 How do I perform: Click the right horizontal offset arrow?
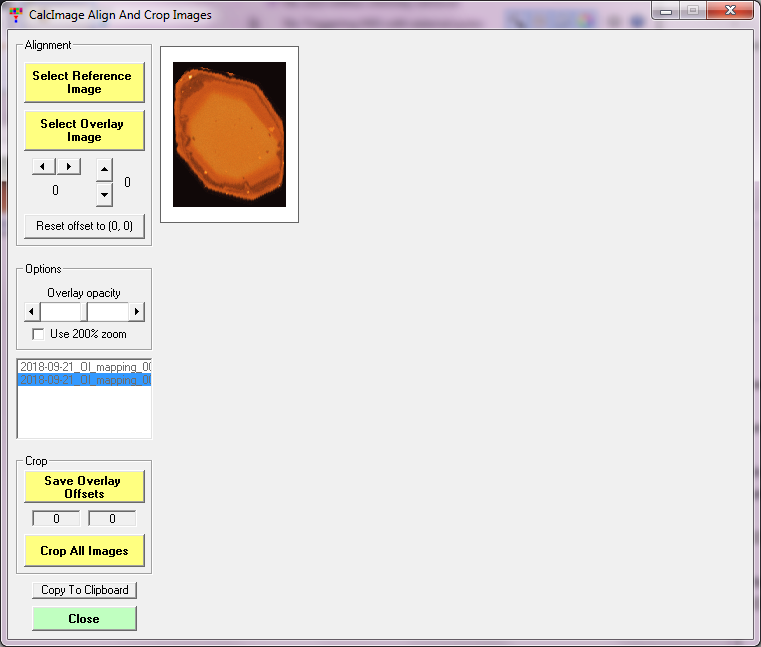click(68, 166)
